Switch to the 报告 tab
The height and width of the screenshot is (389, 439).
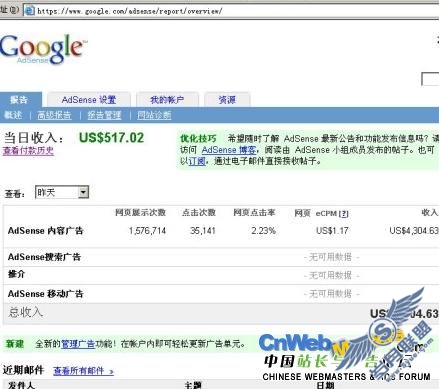(x=19, y=100)
